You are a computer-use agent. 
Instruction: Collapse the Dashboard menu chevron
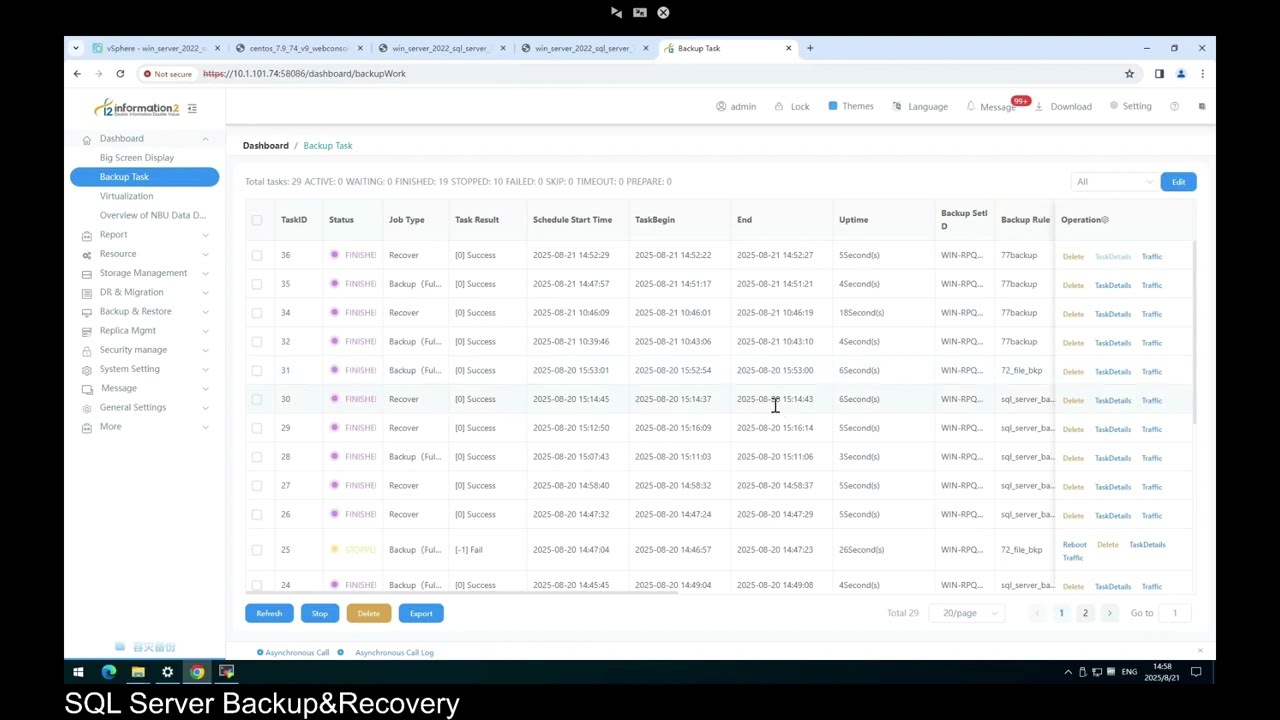(x=205, y=139)
